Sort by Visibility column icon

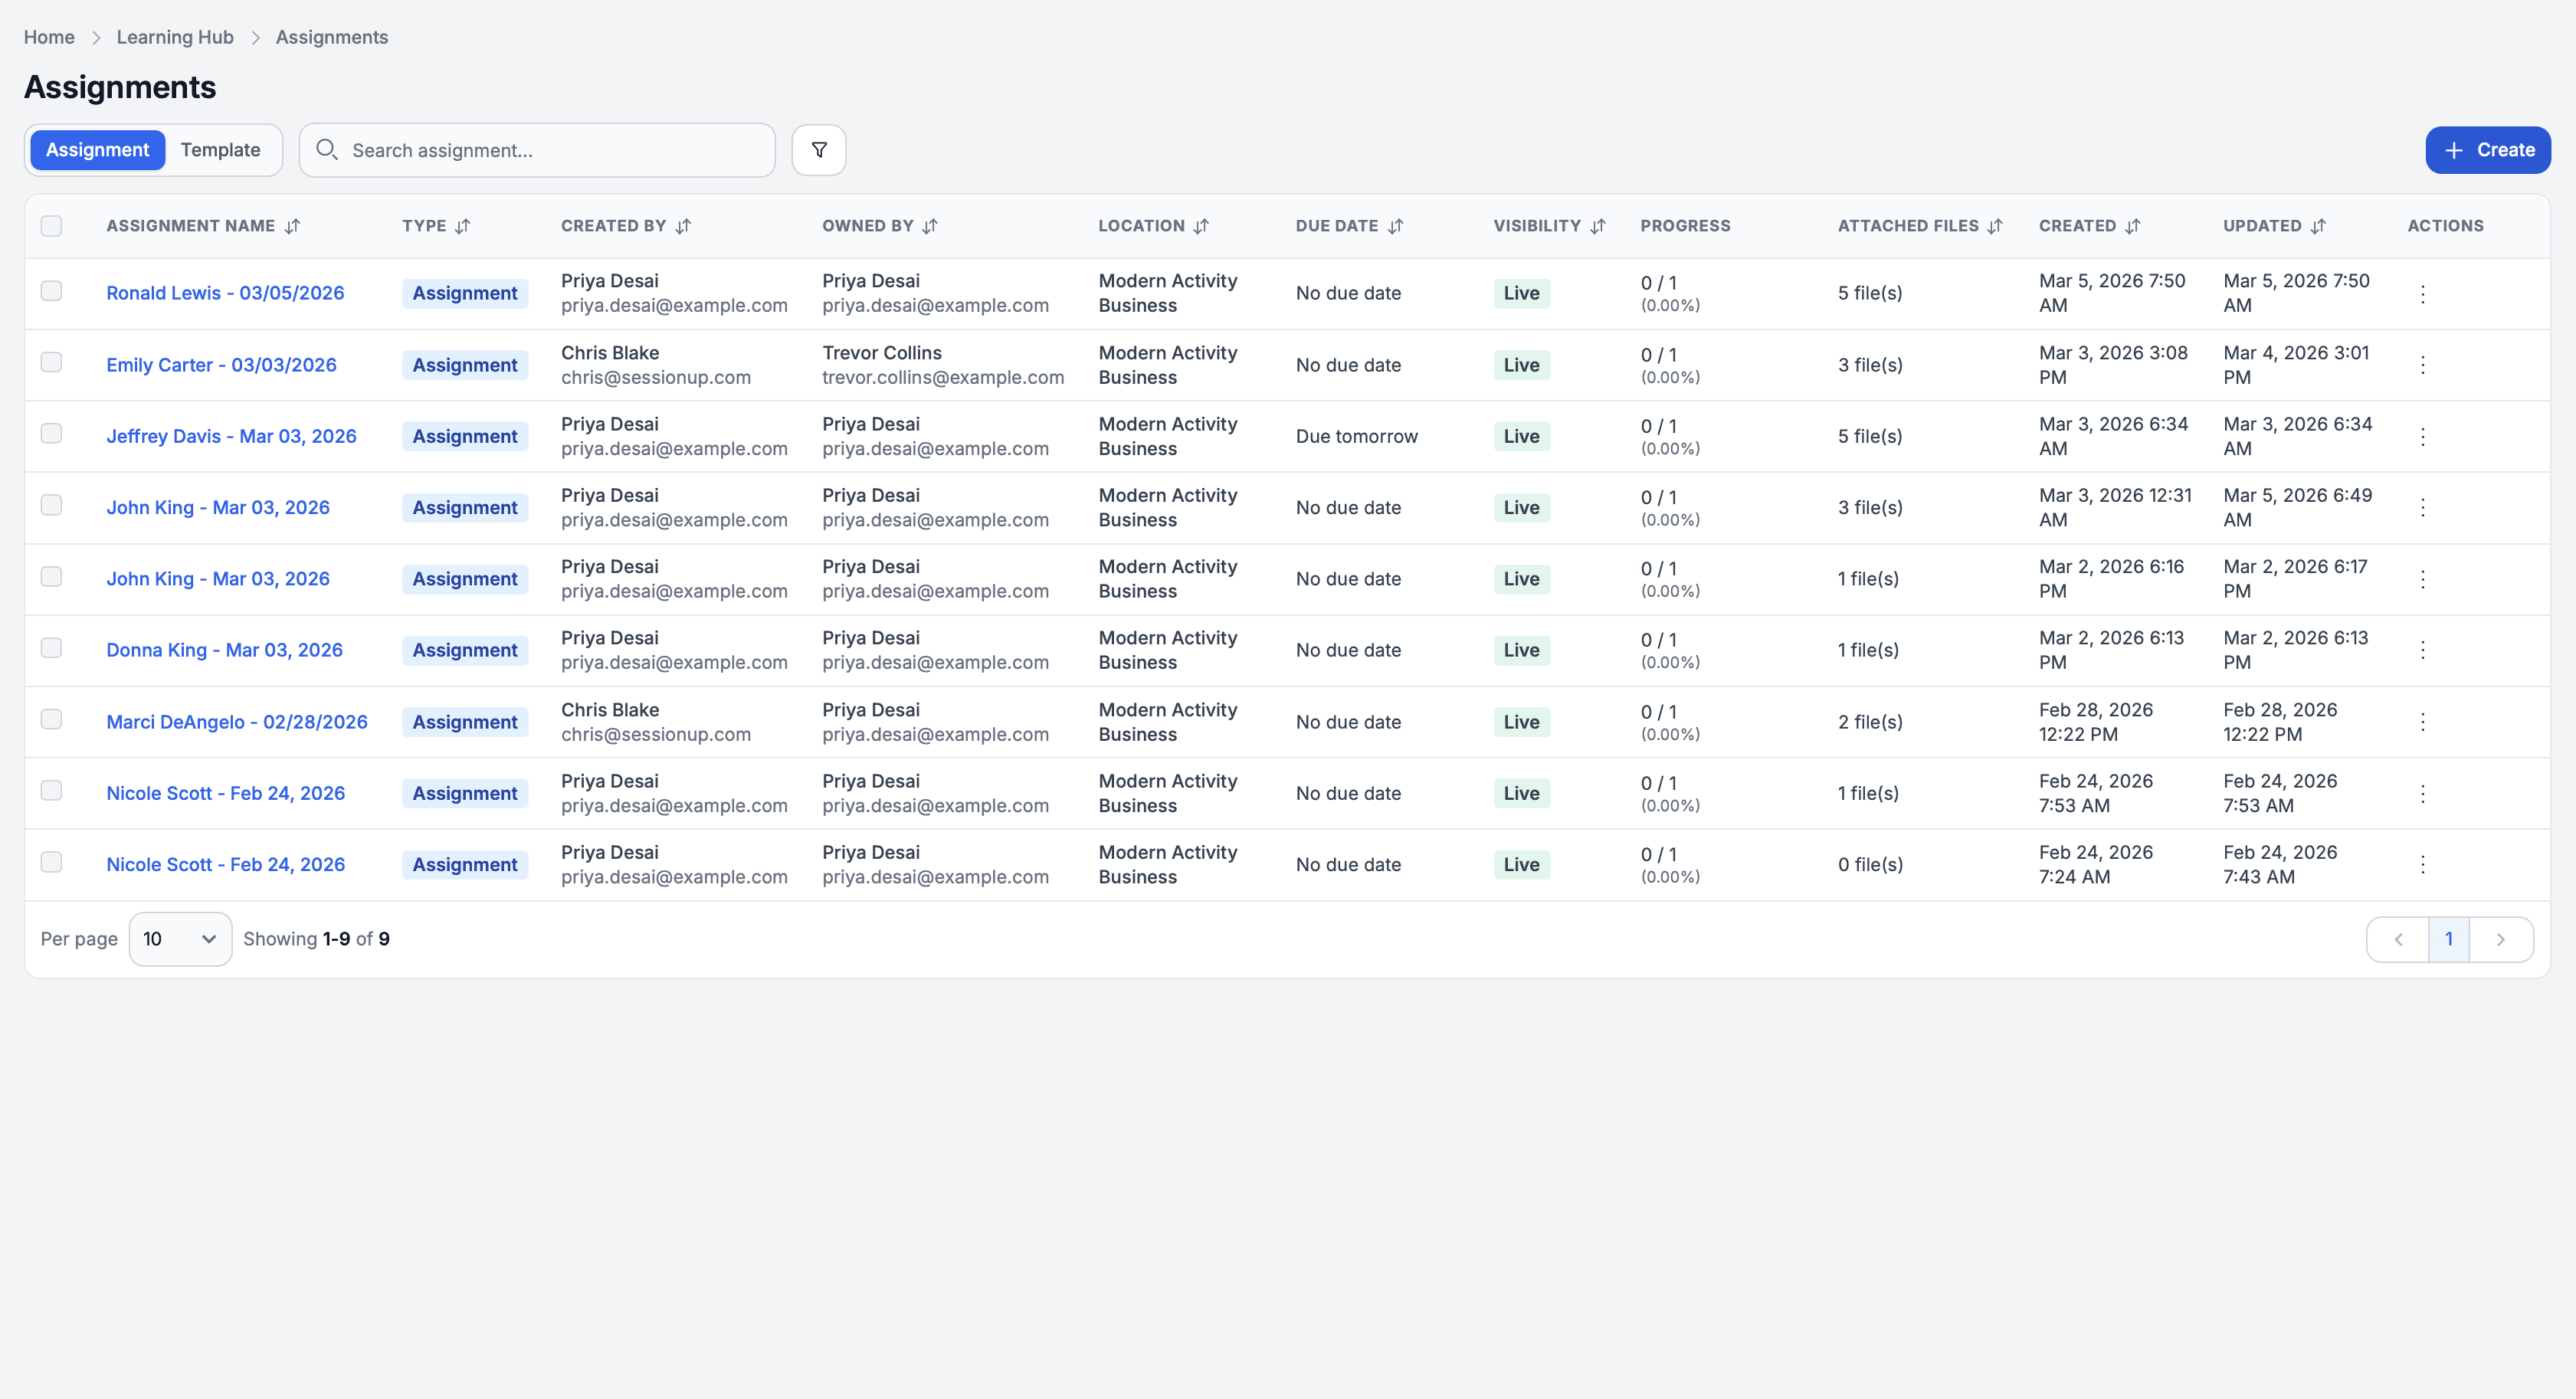click(1597, 226)
